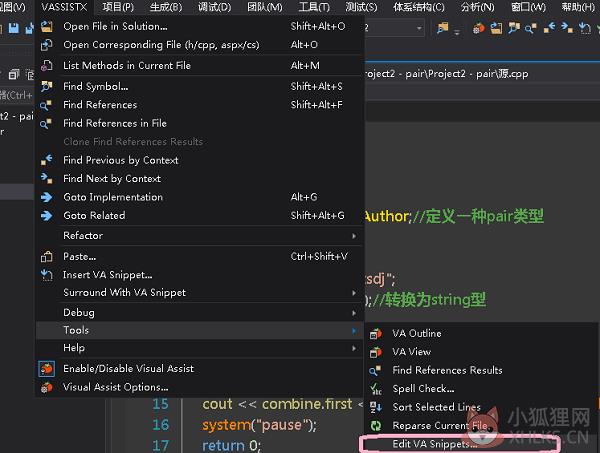Click toolbar Find References icon
The width and height of the screenshot is (600, 453).
coord(531,28)
